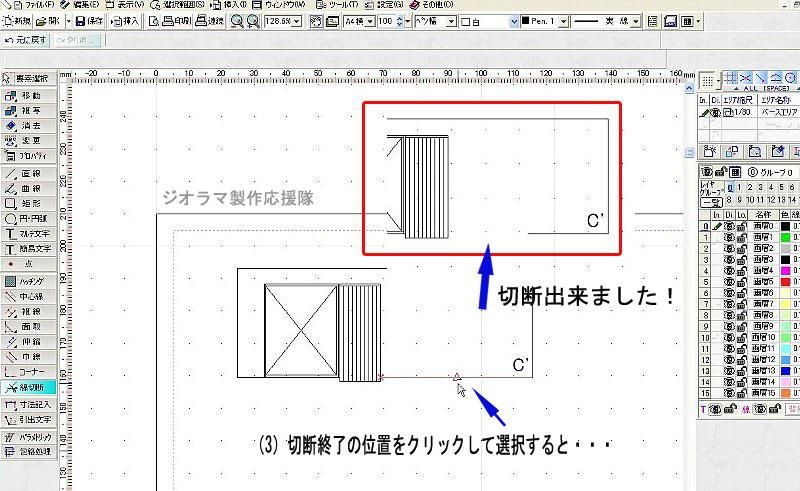
Task: Toggle visibility eye for layer 画層1
Action: (730, 240)
